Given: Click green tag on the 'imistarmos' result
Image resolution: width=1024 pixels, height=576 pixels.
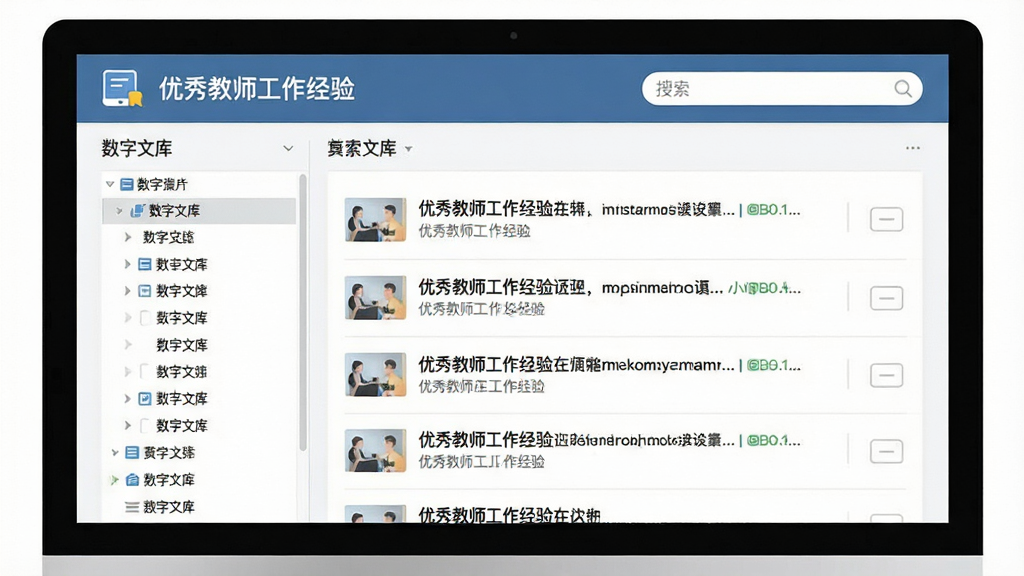Looking at the screenshot, I should coord(773,210).
